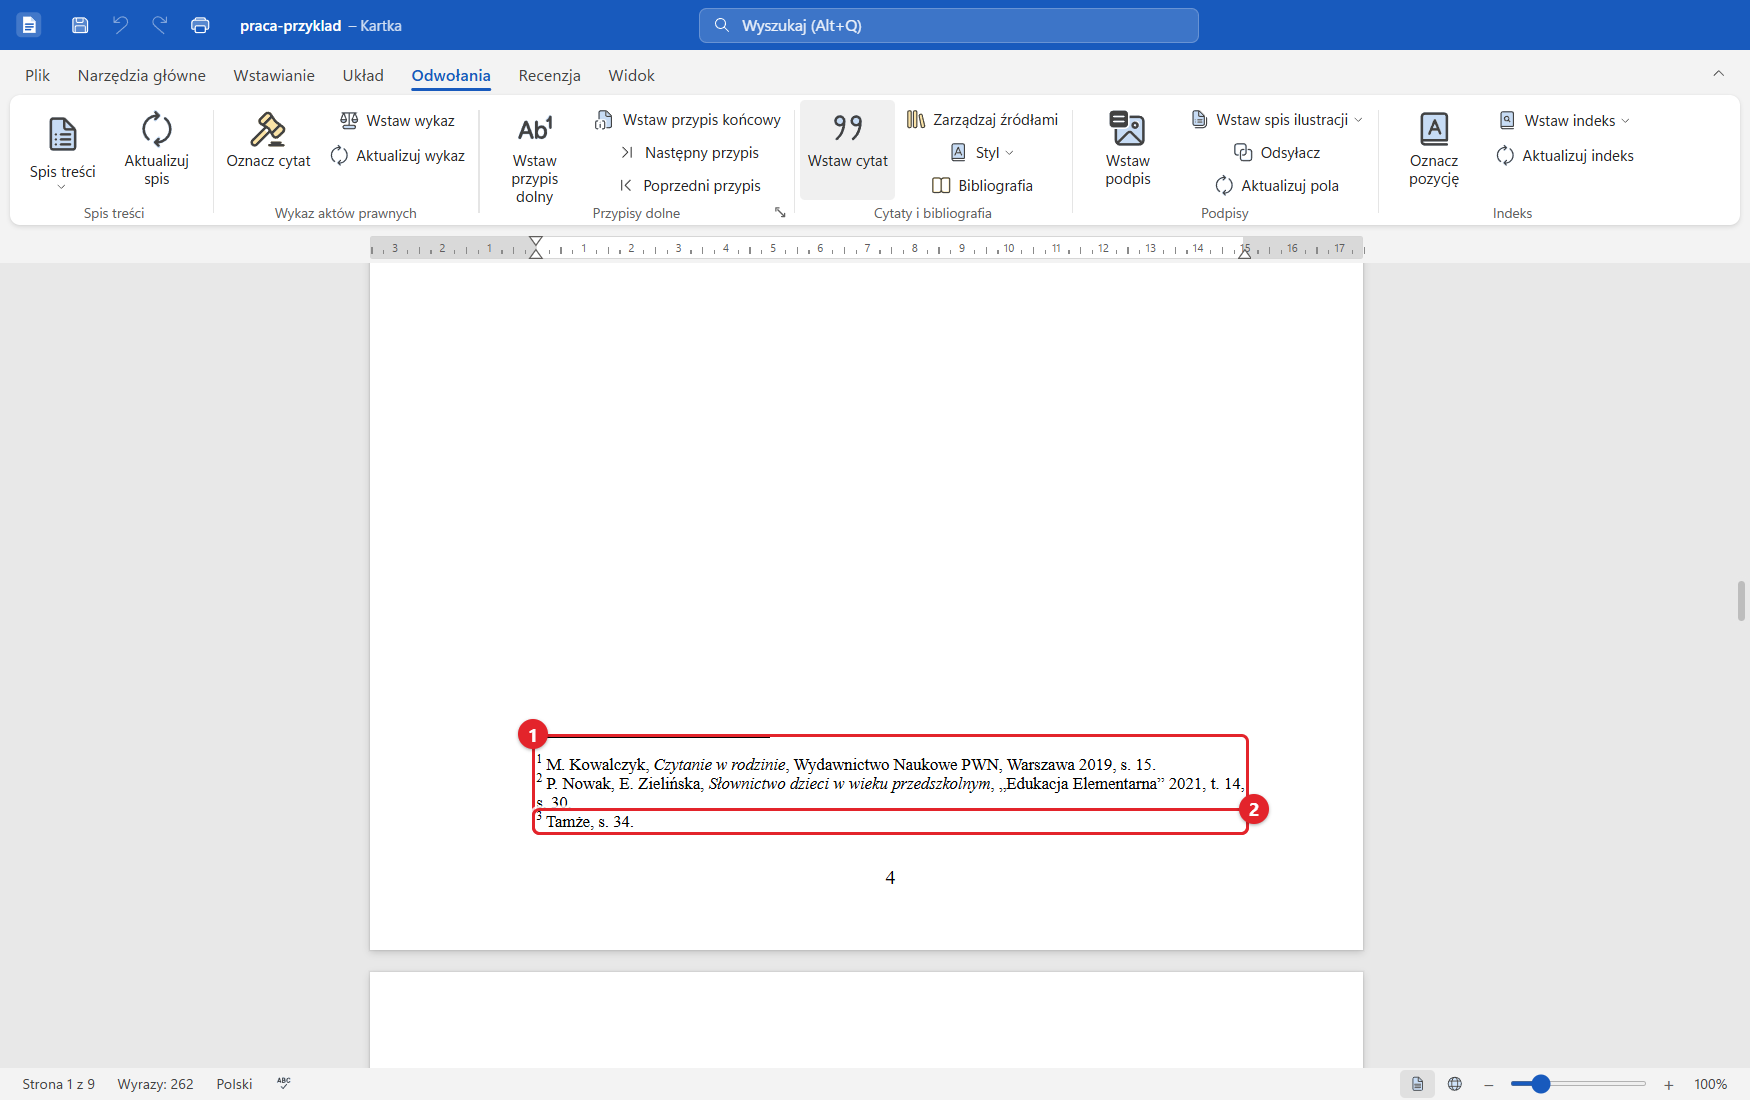This screenshot has width=1750, height=1100.
Task: Click the zoom out minus button
Action: (x=1488, y=1084)
